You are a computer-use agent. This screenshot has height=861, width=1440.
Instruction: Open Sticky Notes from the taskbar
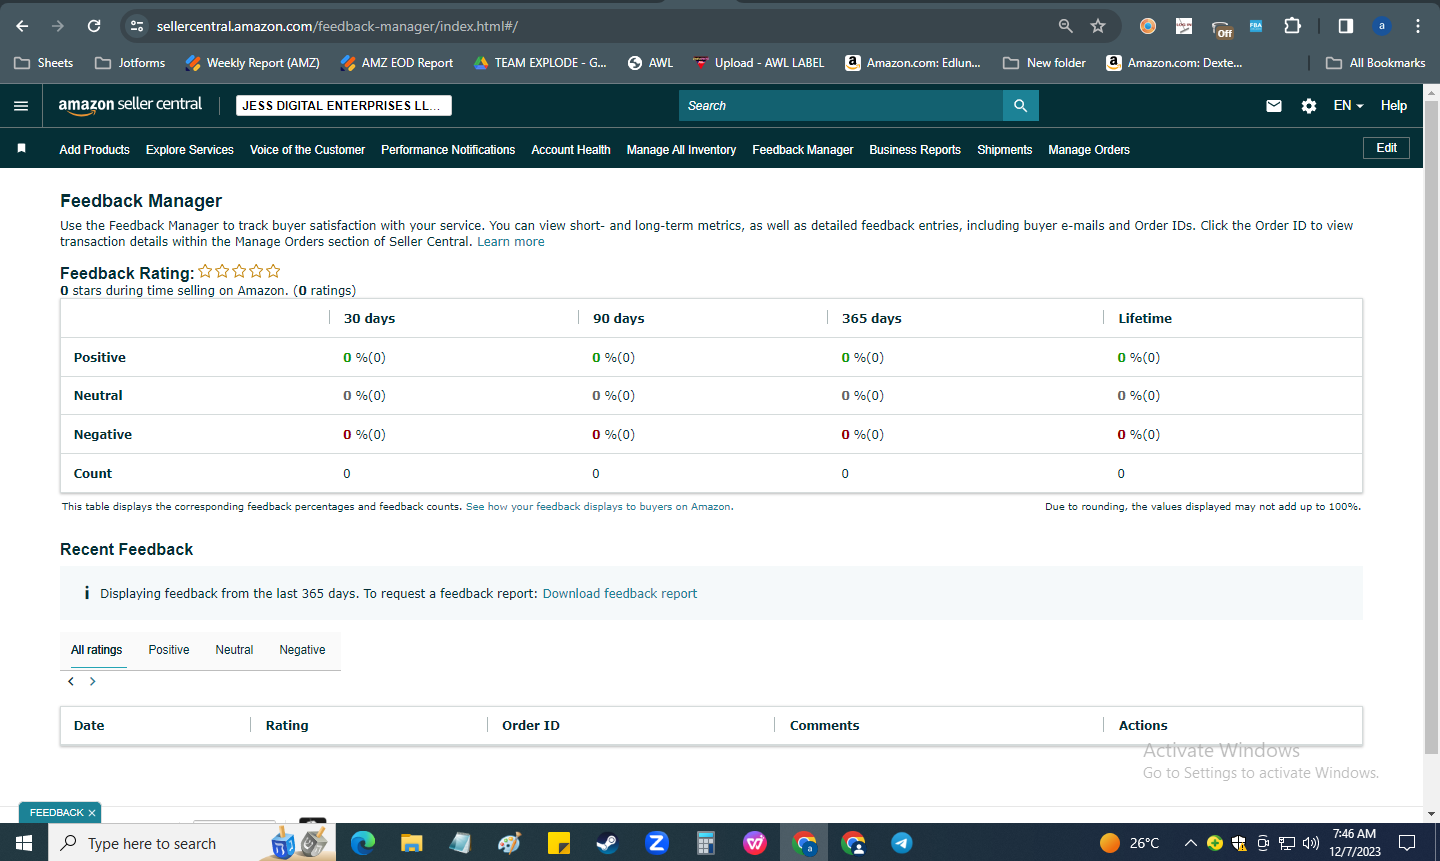pos(558,842)
